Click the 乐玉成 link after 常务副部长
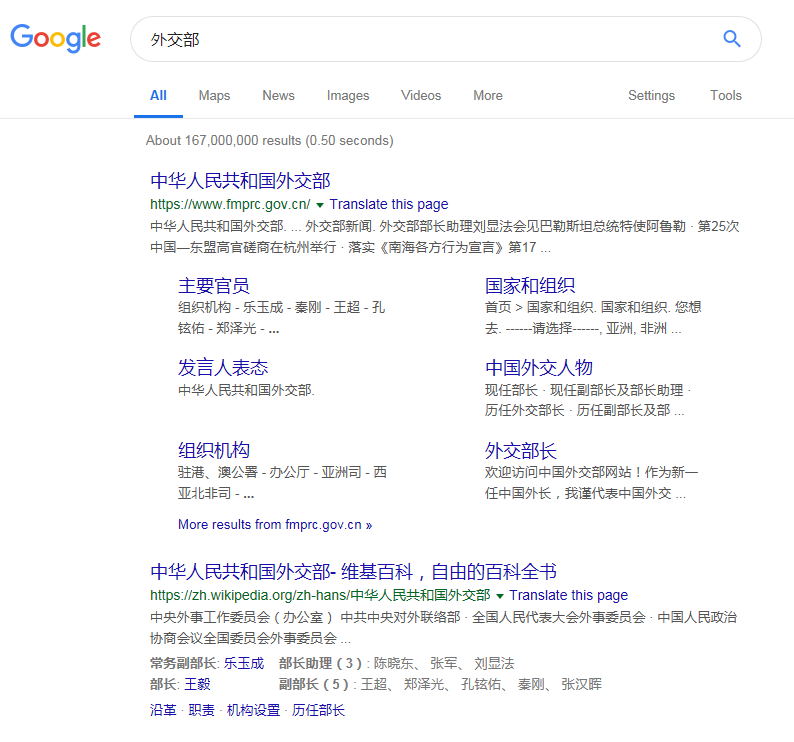 [244, 663]
